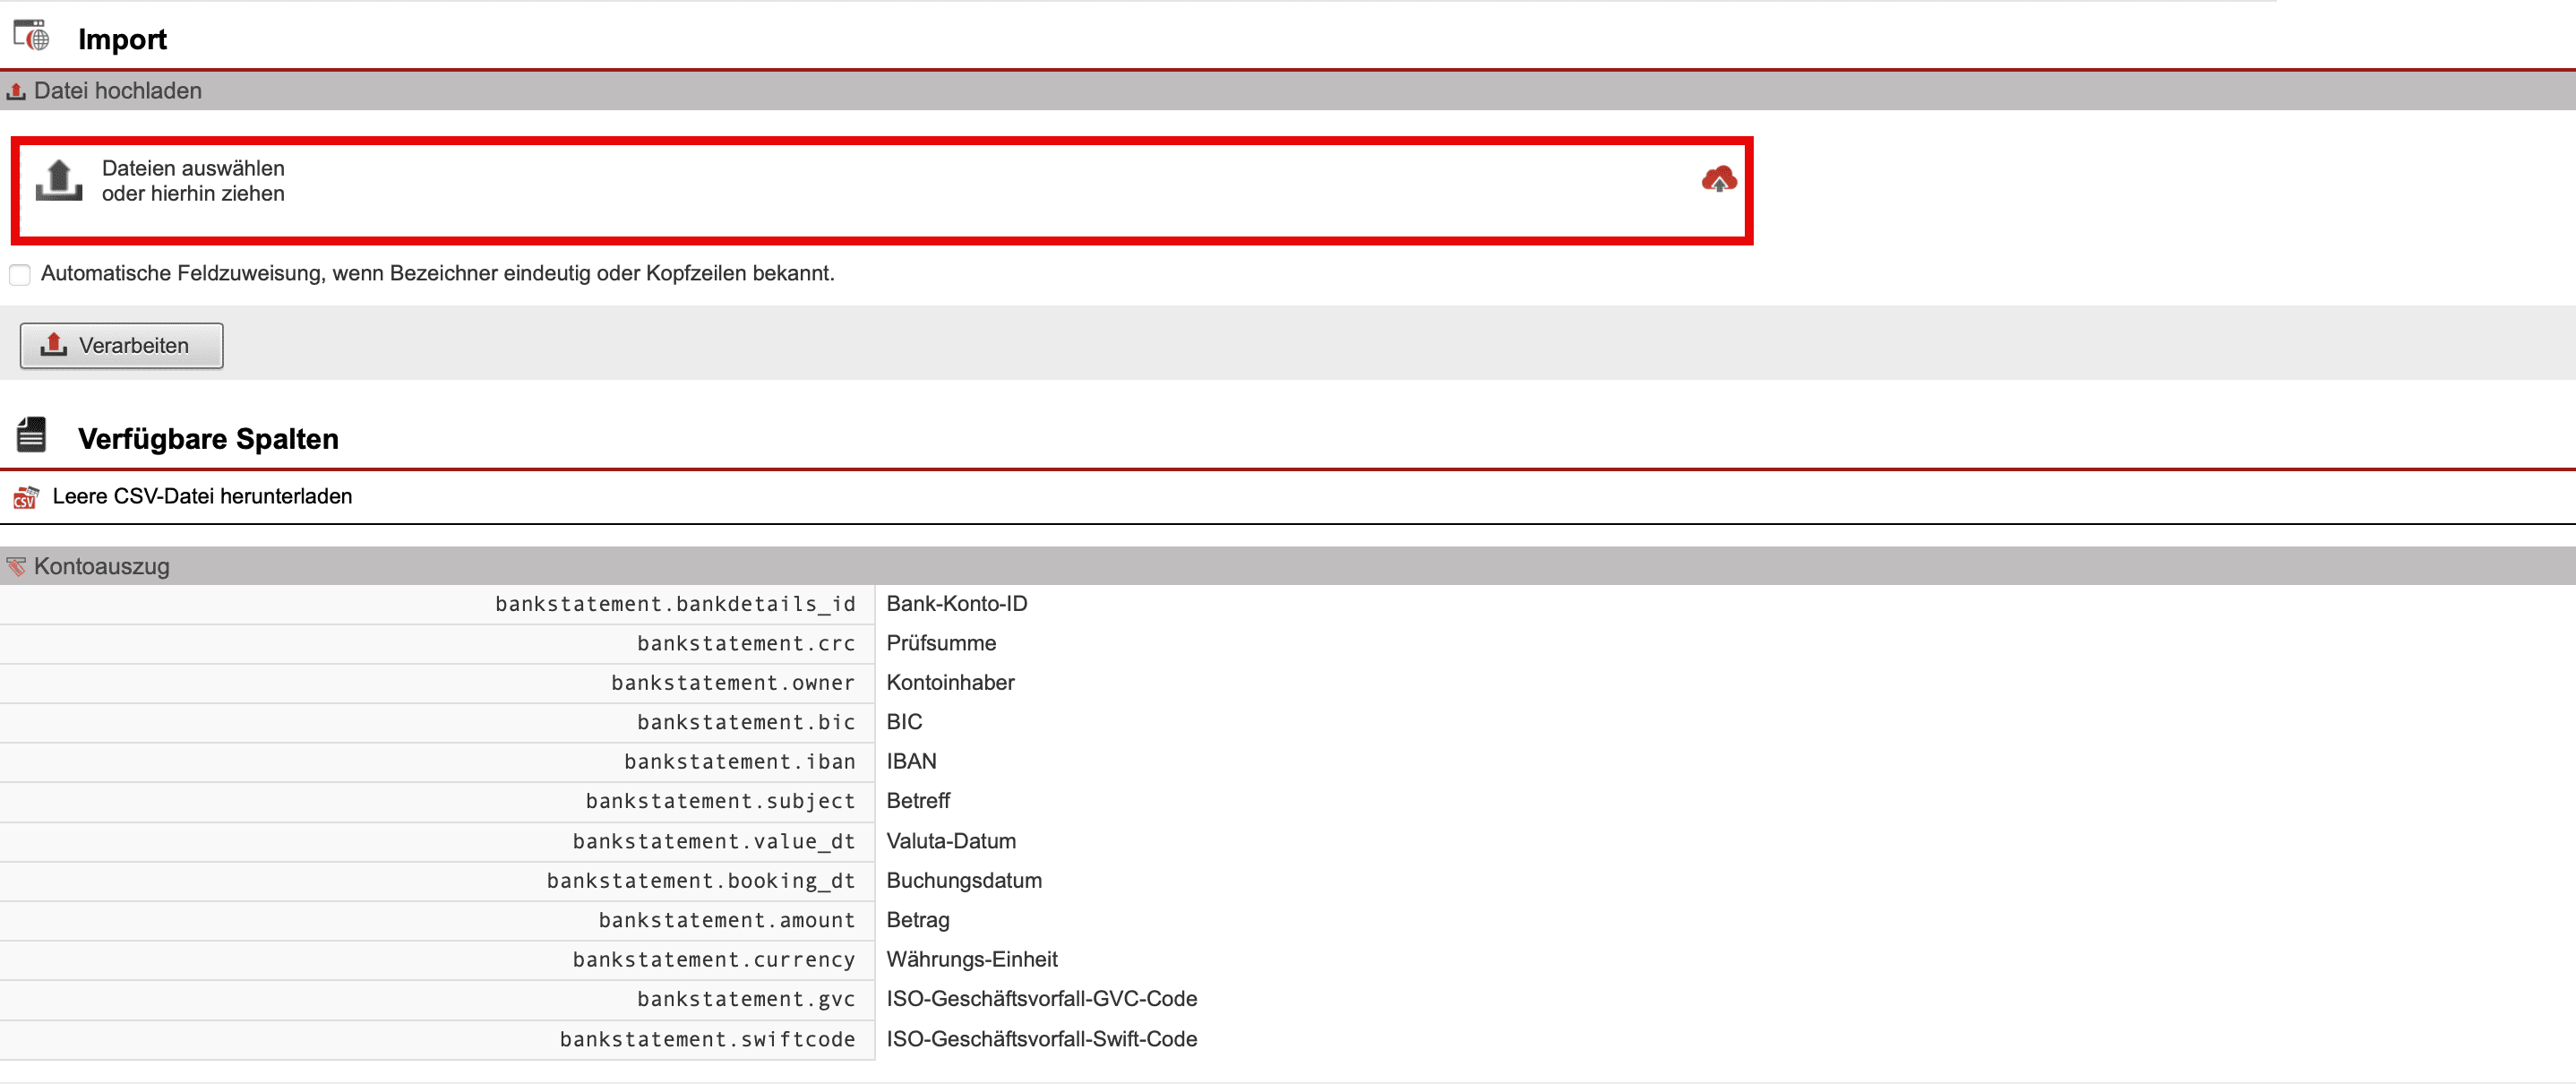Download the empty CSV file via link
Viewport: 2576px width, 1084px height.
[202, 496]
